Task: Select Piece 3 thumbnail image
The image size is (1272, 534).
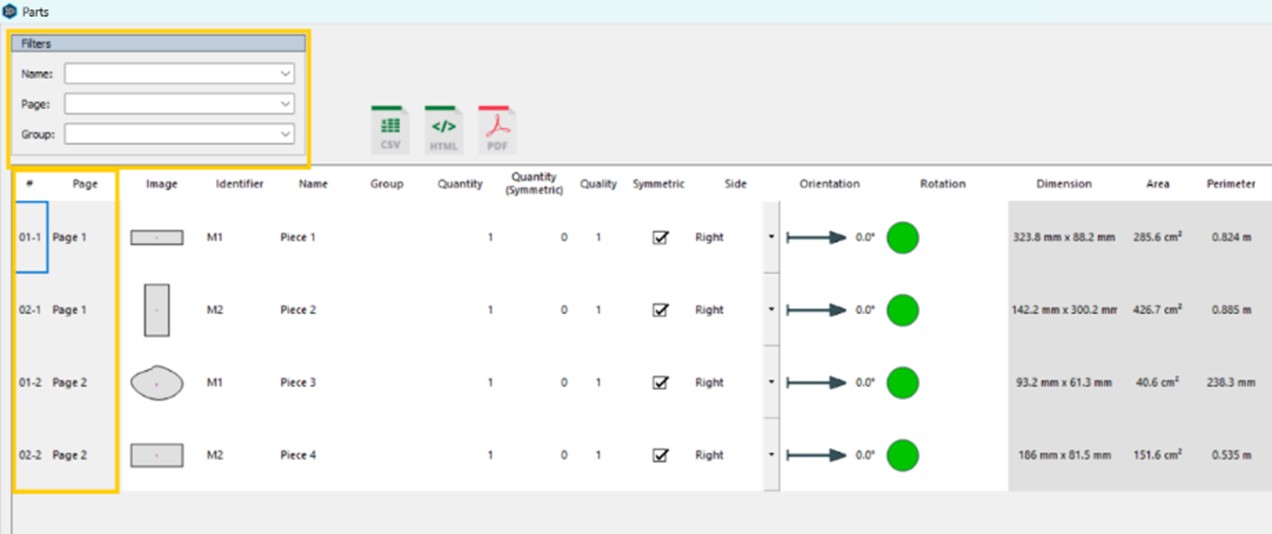Action: [157, 383]
